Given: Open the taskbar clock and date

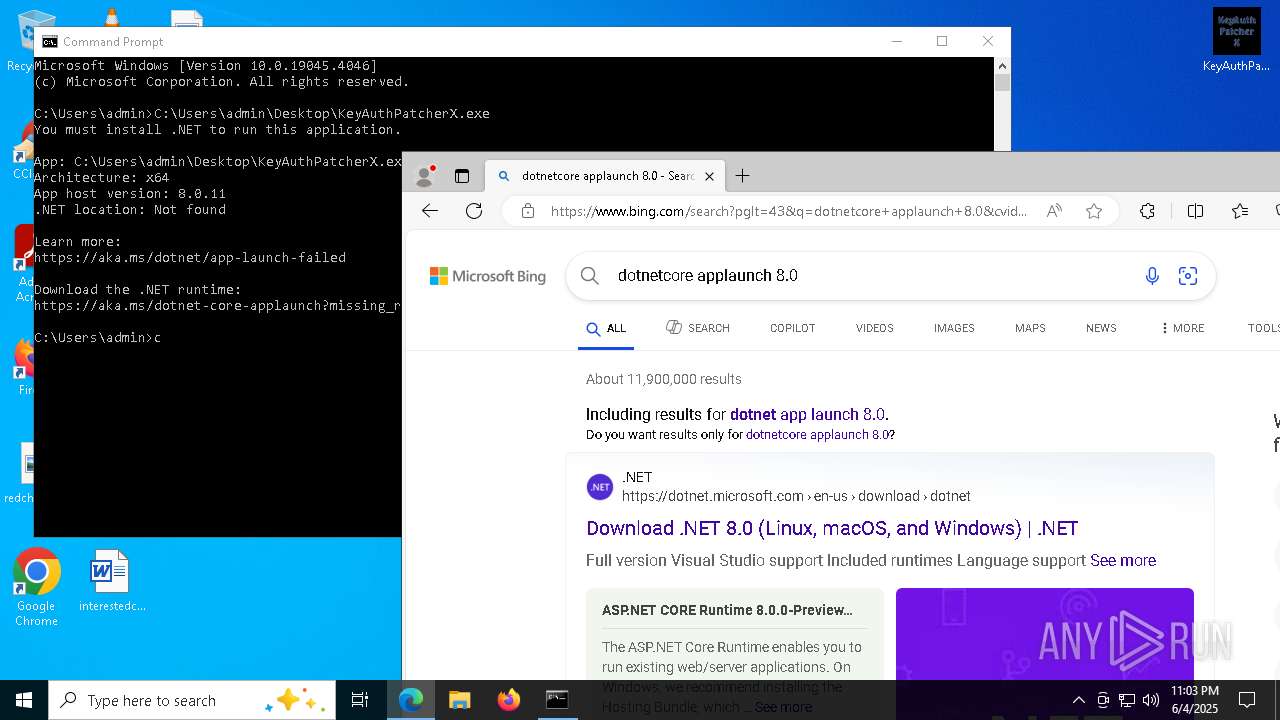Looking at the screenshot, I should (x=1195, y=700).
